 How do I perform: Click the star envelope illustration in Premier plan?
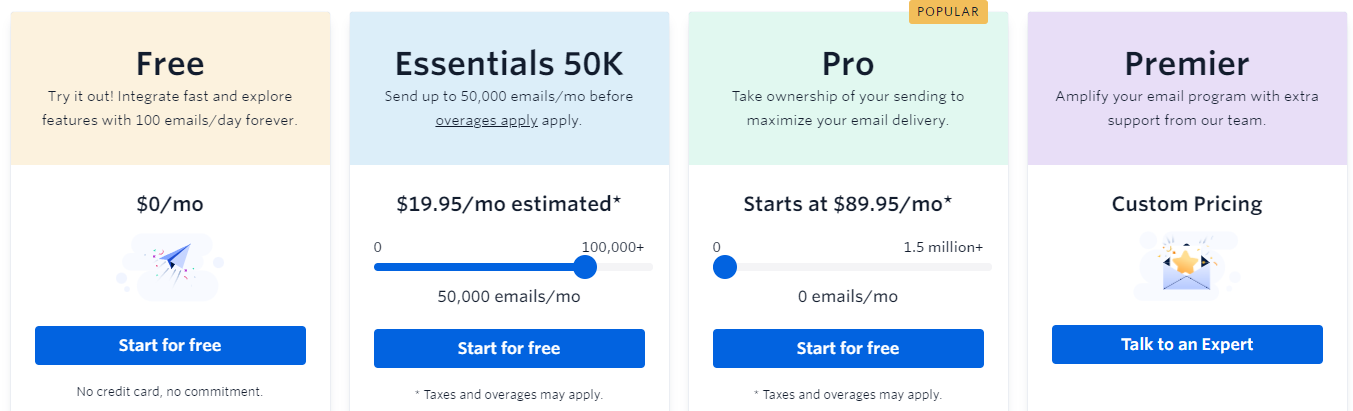pyautogui.click(x=1186, y=265)
